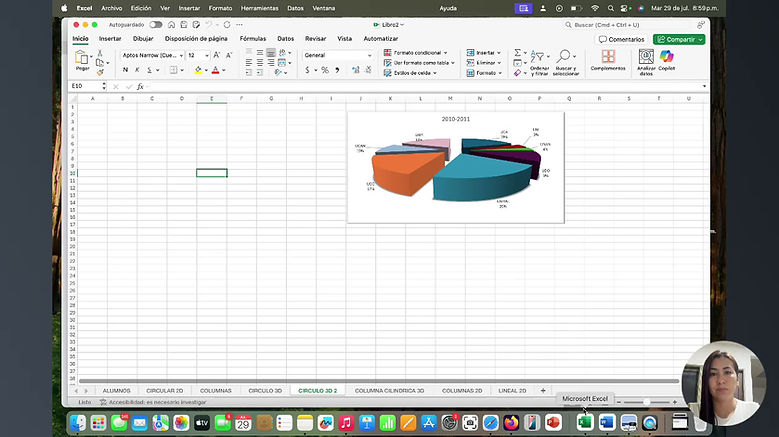Screen dimensions: 779x437
Task: Open the more options ellipsis in title bar
Action: [239, 24]
